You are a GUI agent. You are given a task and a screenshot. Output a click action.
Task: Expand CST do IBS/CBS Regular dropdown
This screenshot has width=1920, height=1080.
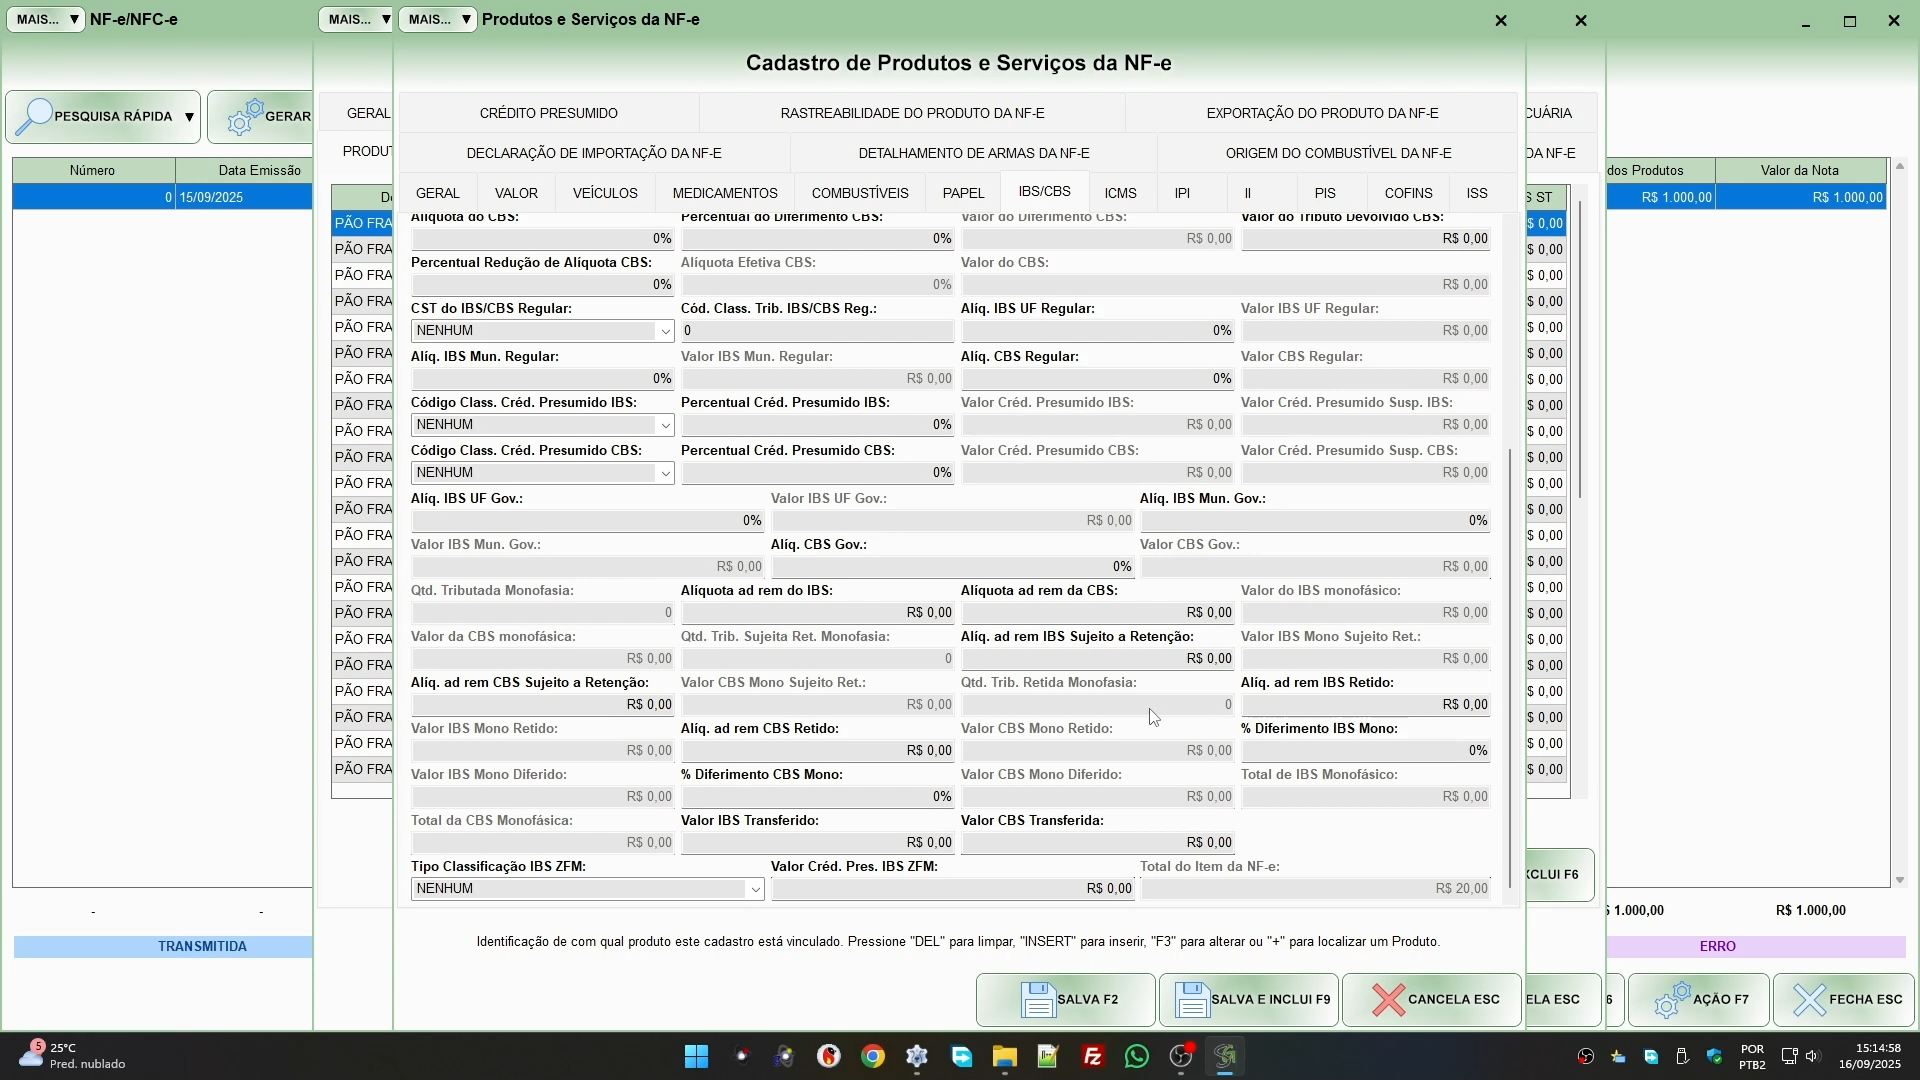665,331
